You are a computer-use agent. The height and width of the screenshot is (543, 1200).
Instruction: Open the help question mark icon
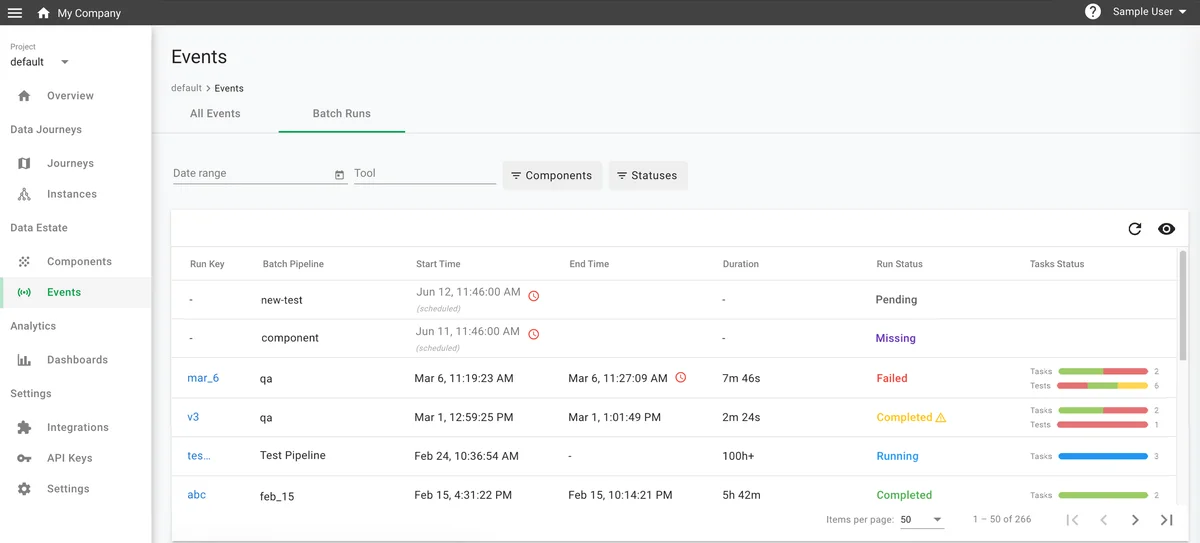(1093, 12)
